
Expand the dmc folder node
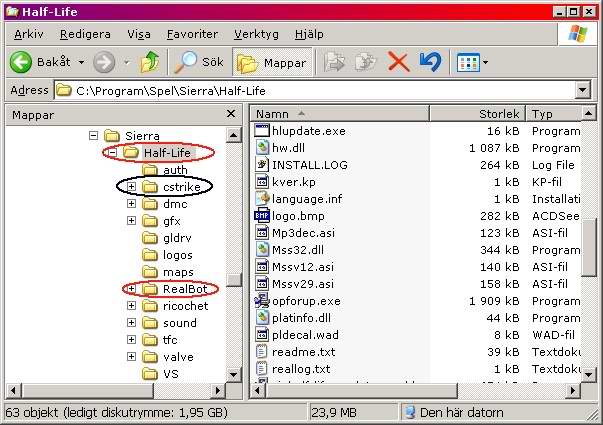(x=132, y=203)
